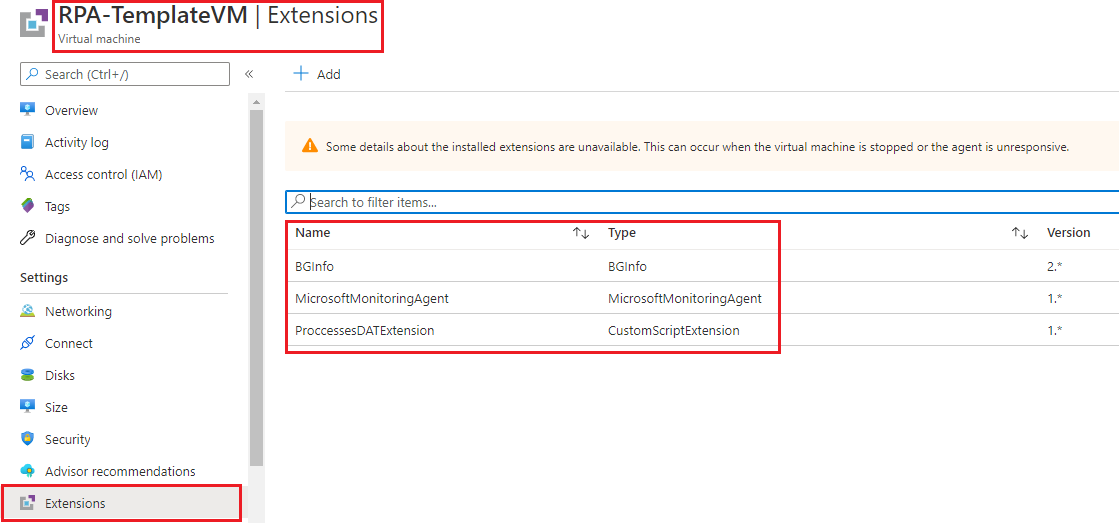The width and height of the screenshot is (1119, 523).
Task: Click the Advisor recommendations cloud icon
Action: click(28, 471)
